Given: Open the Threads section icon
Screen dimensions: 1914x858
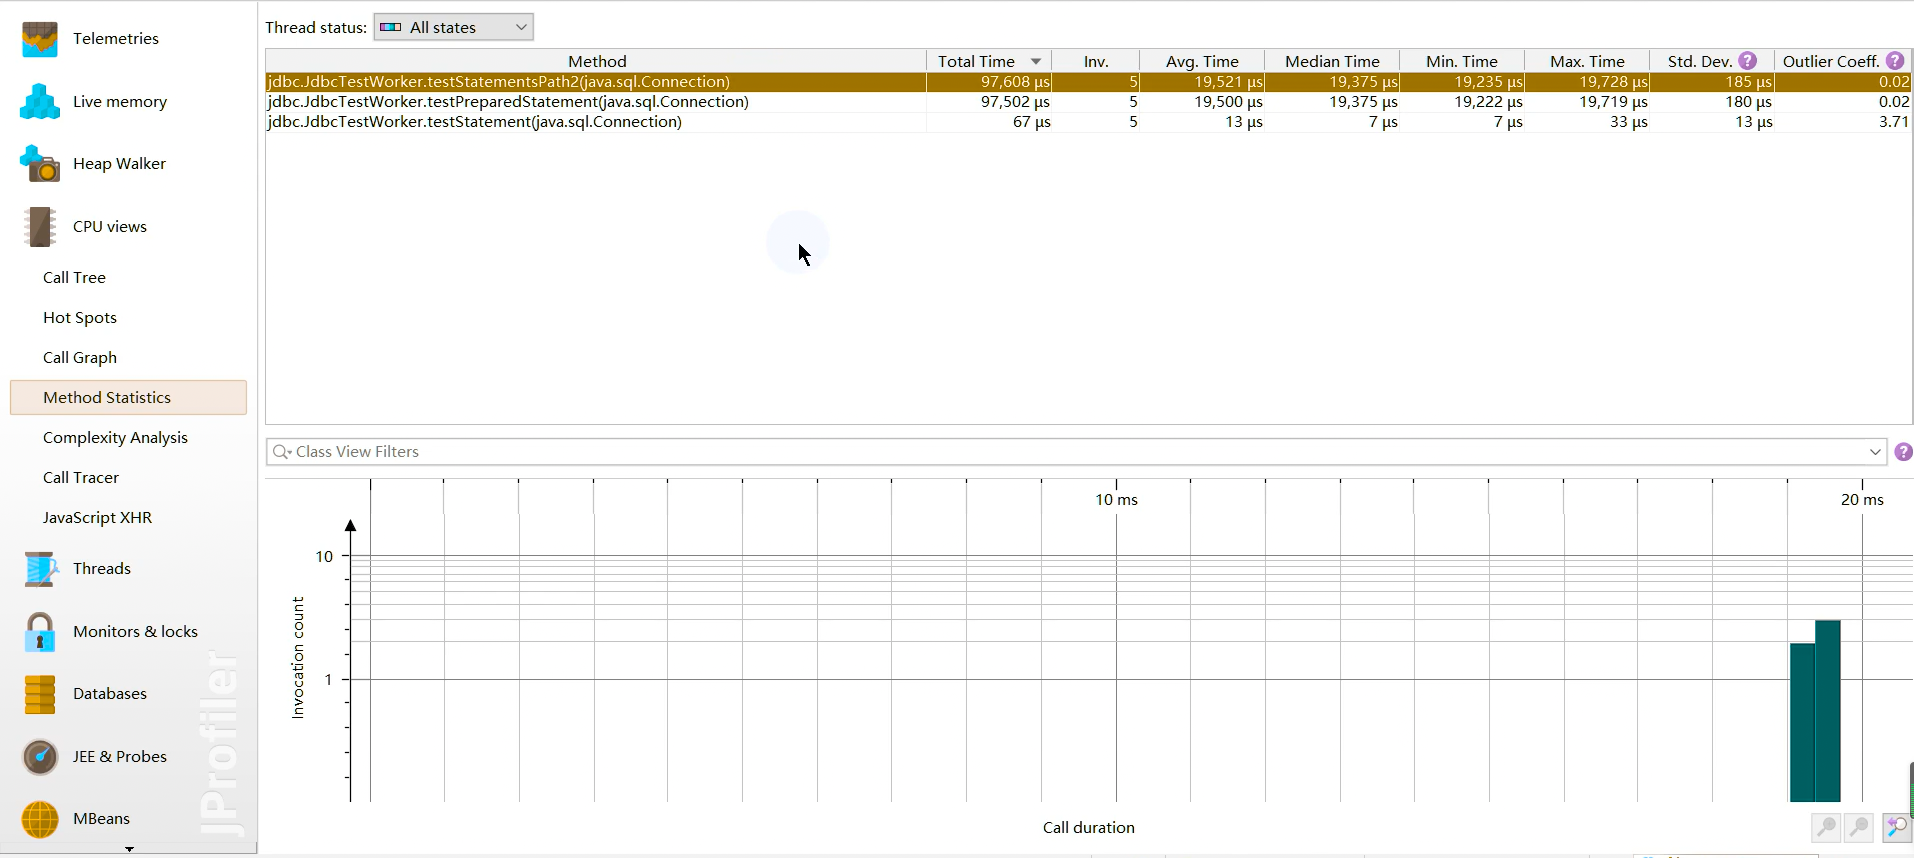Looking at the screenshot, I should [40, 569].
